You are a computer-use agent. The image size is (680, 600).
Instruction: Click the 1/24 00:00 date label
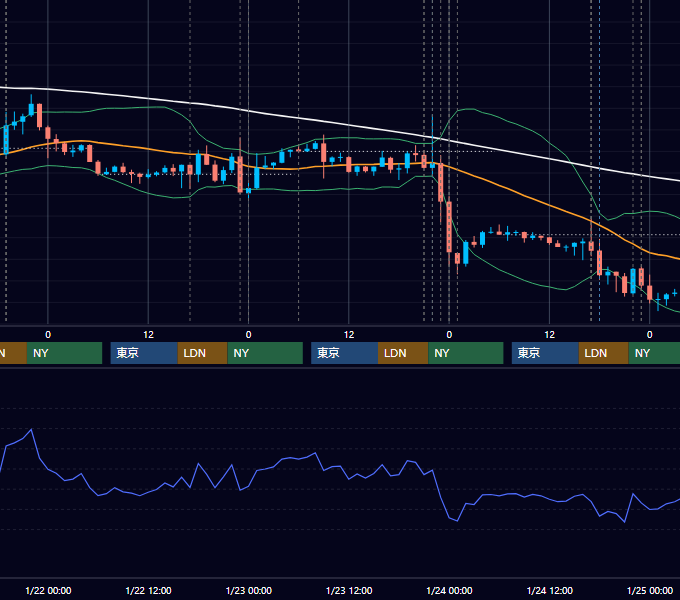(449, 590)
